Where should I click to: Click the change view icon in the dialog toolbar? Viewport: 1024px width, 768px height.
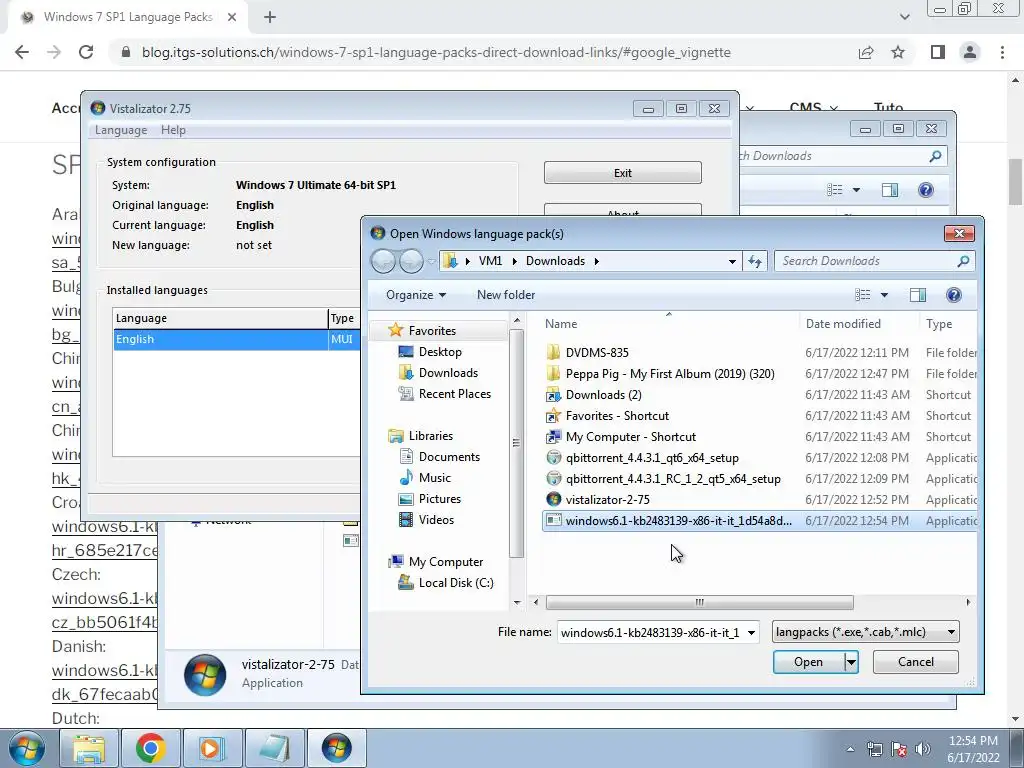click(863, 295)
